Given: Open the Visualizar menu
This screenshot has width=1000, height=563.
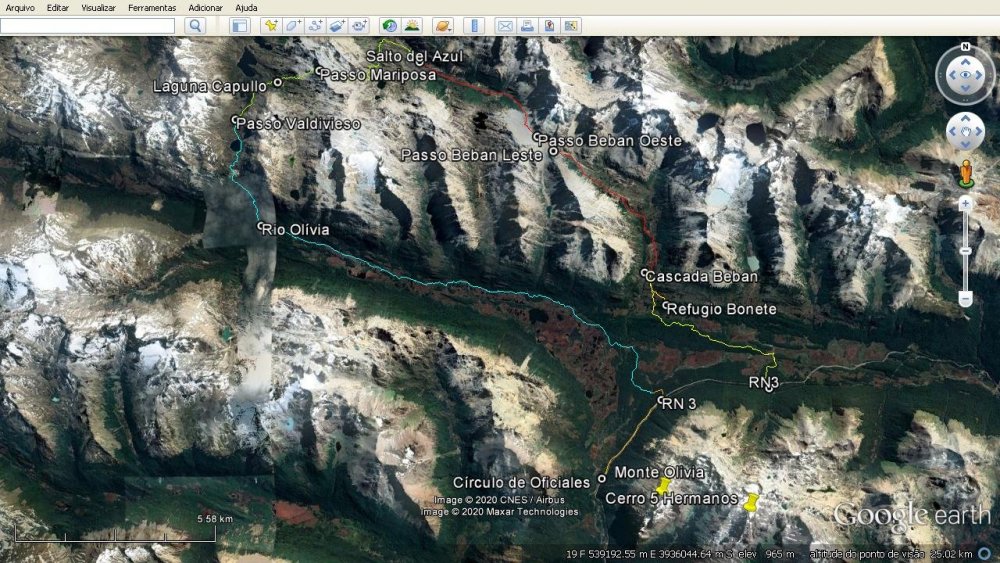Looking at the screenshot, I should [98, 7].
